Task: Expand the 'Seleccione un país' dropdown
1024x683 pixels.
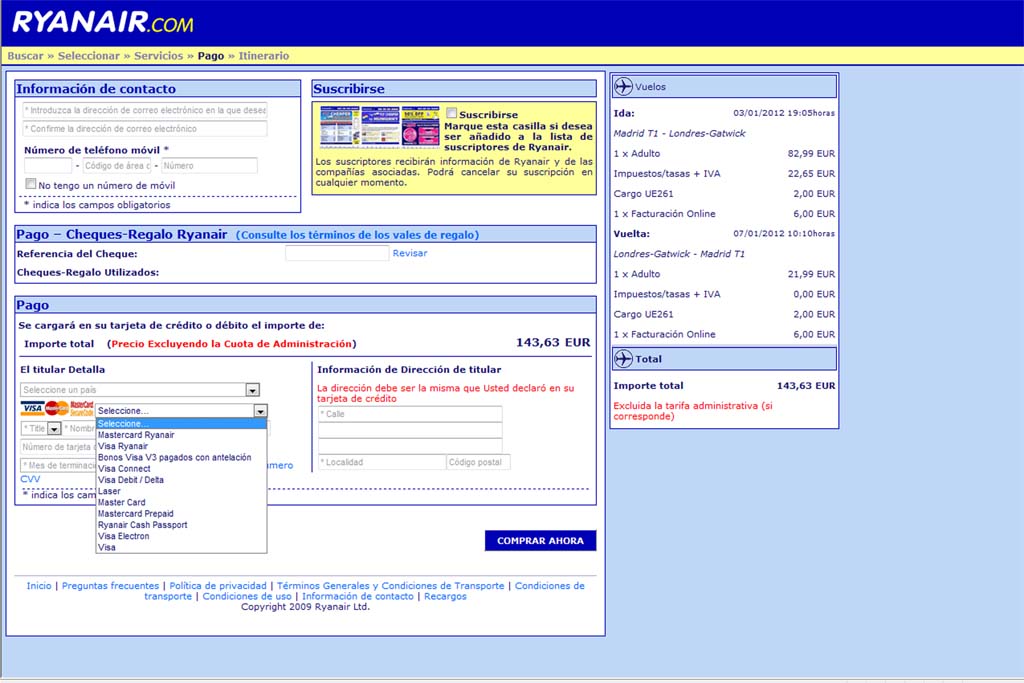Action: click(x=252, y=390)
